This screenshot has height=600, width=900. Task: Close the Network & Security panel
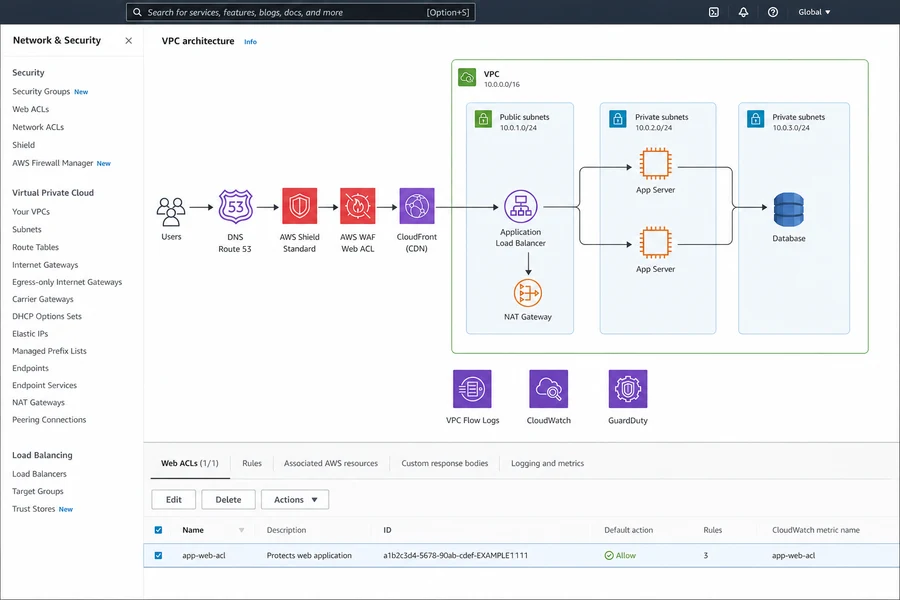coord(129,41)
